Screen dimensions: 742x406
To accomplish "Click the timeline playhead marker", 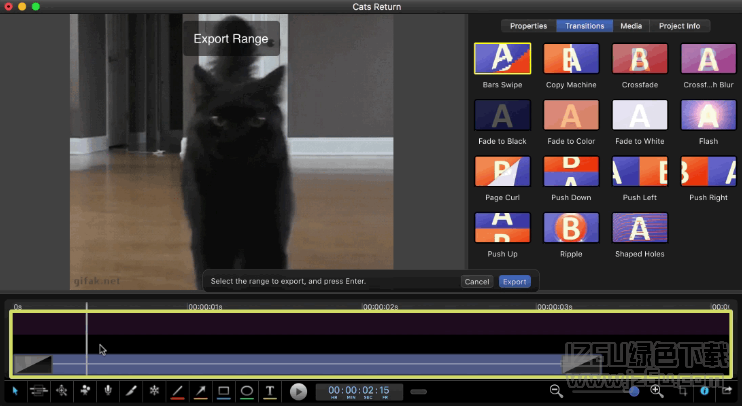I will pos(87,339).
